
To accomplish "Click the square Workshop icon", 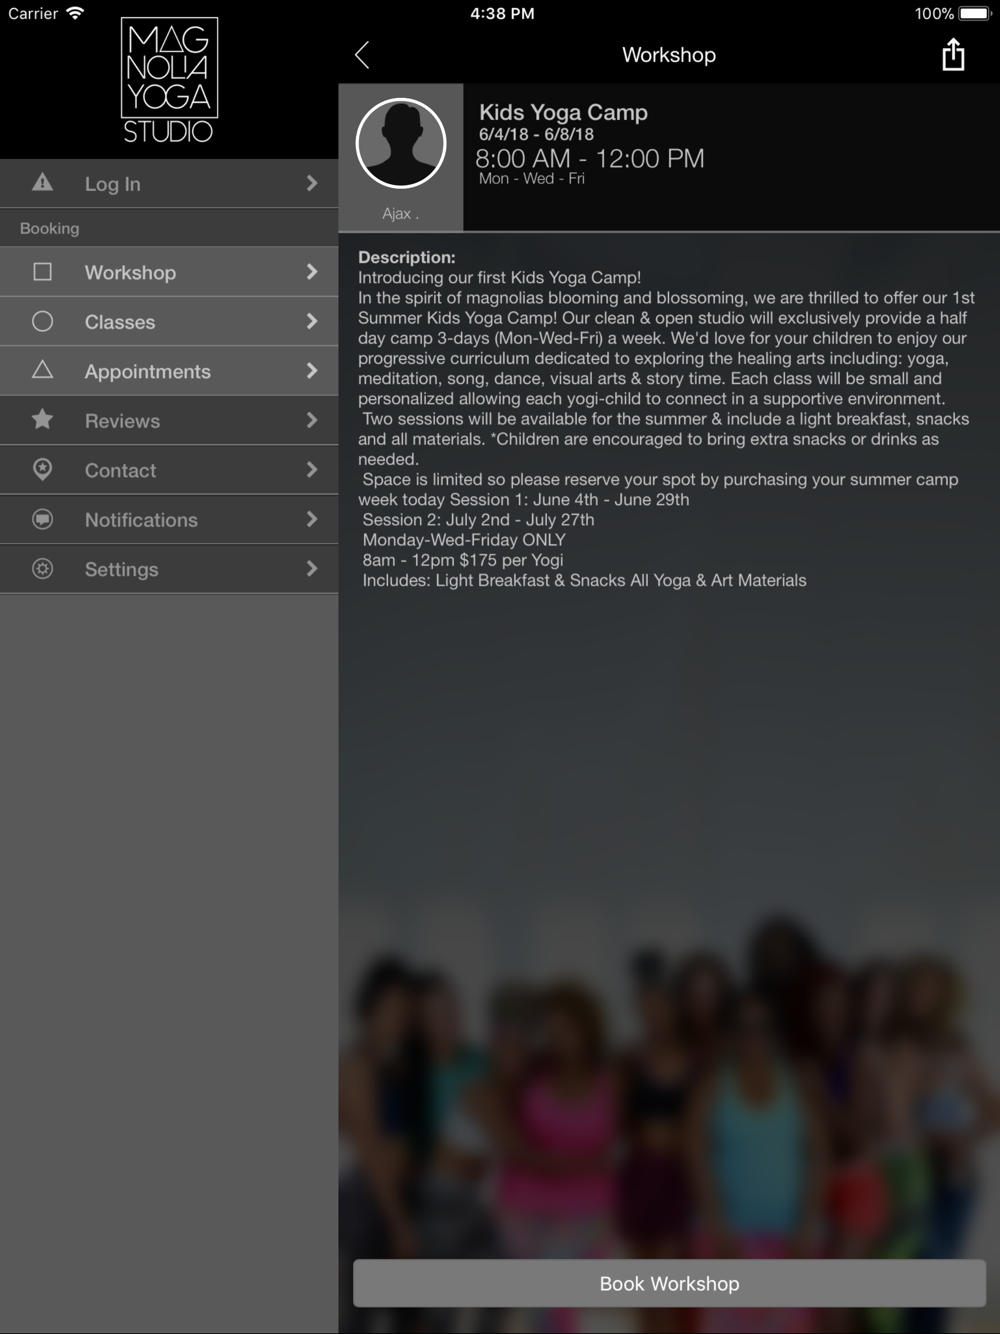I will (42, 272).
